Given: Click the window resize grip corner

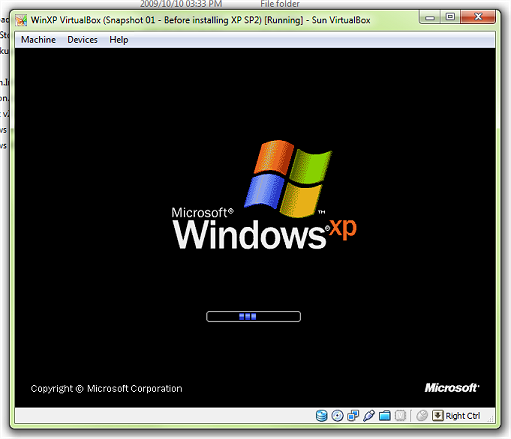Looking at the screenshot, I should coord(490,419).
